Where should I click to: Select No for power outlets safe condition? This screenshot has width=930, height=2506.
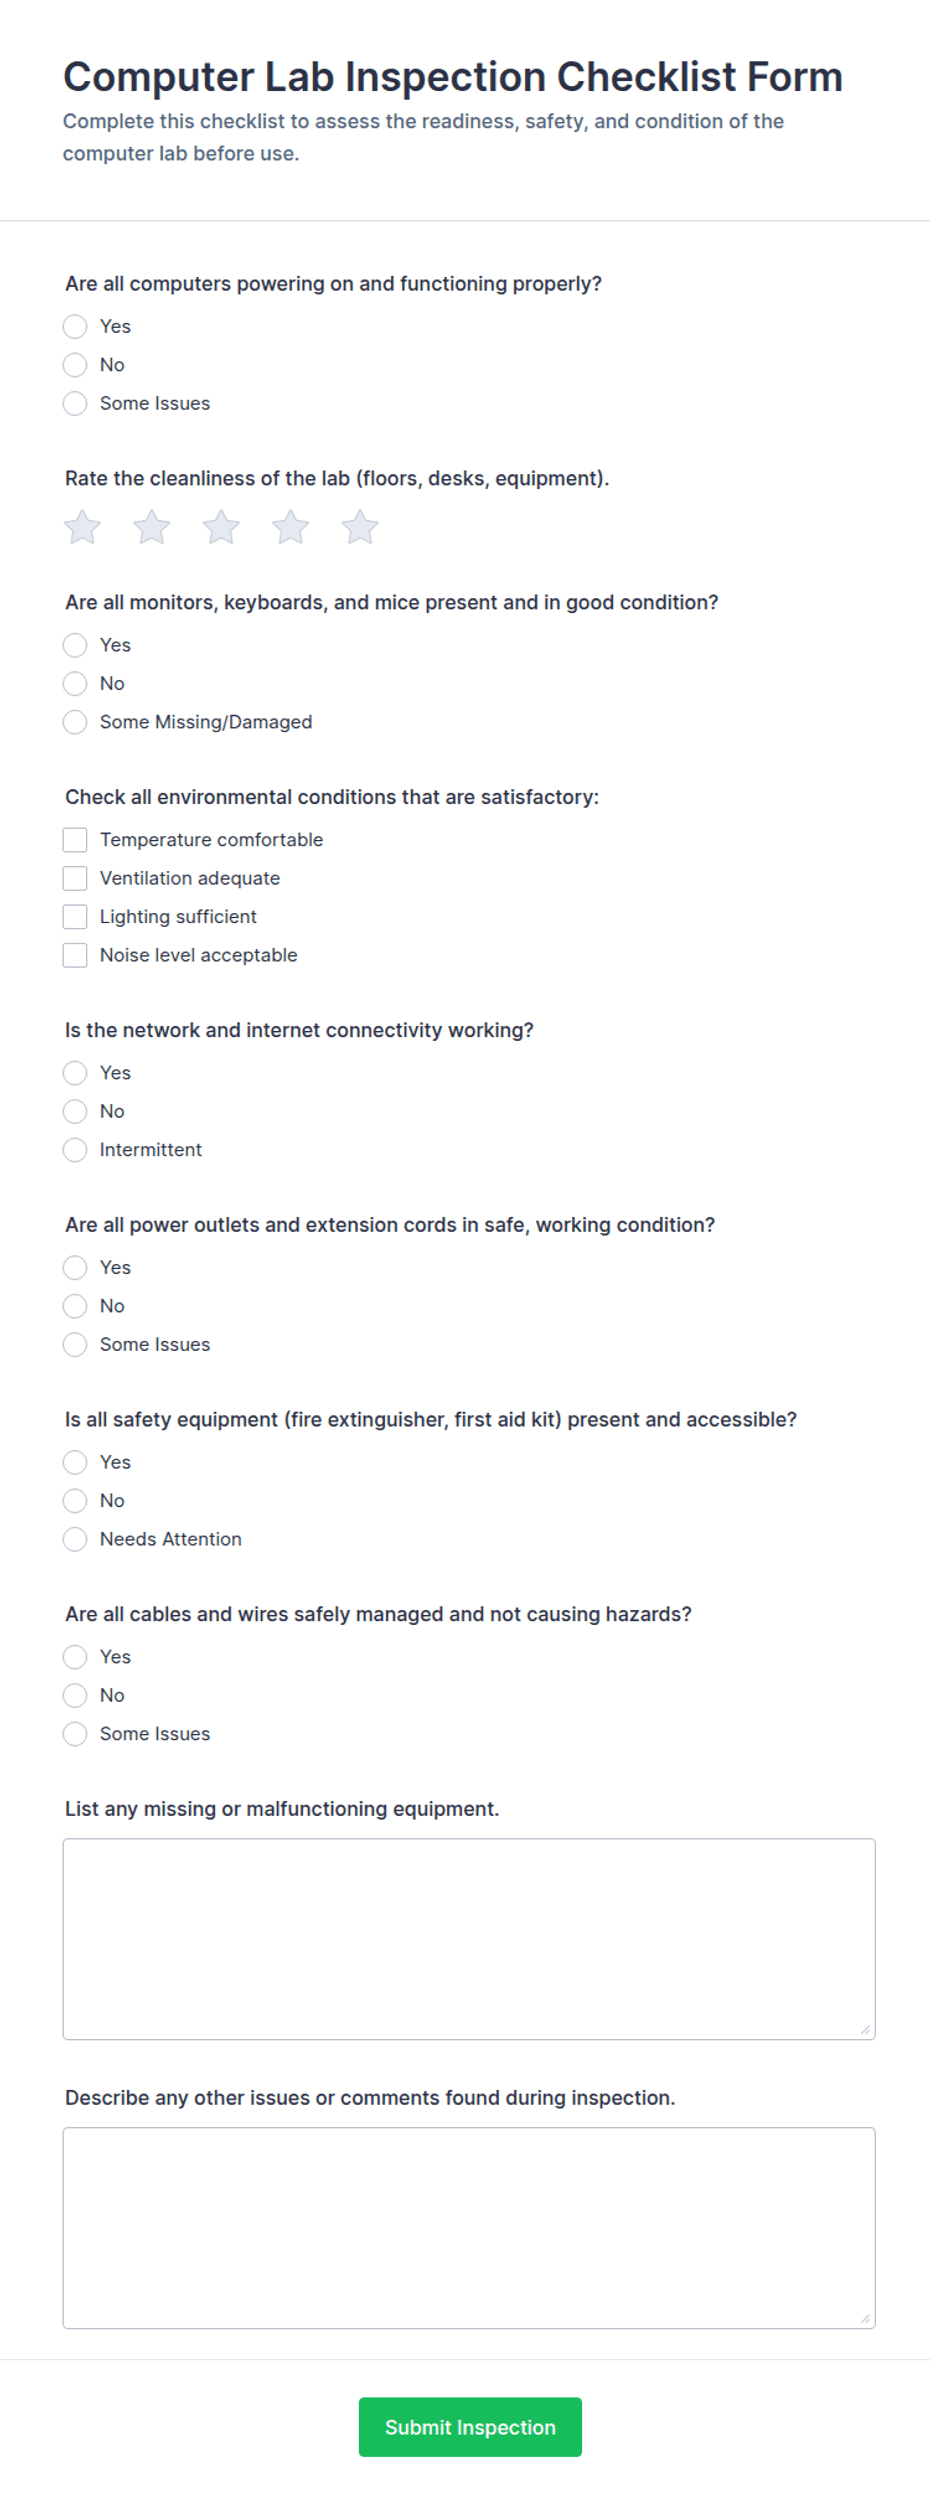75,1305
